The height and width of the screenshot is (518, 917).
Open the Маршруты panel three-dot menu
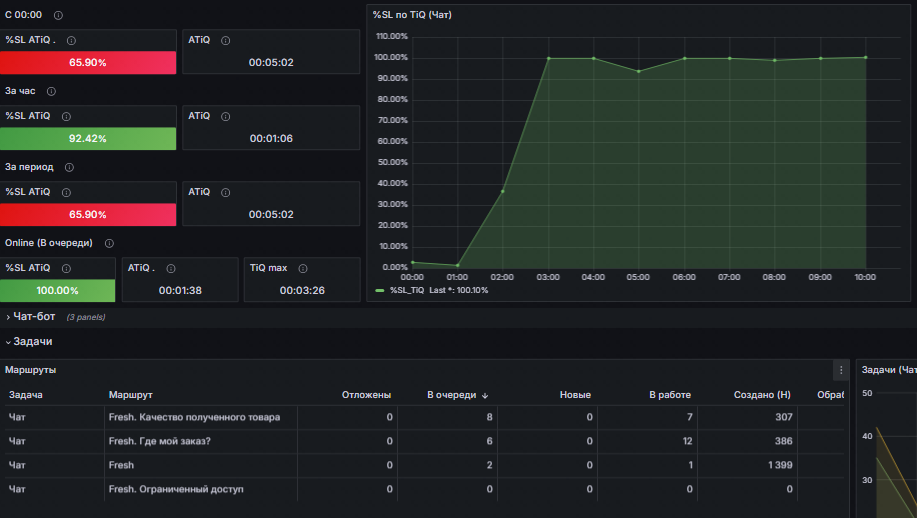tap(841, 370)
